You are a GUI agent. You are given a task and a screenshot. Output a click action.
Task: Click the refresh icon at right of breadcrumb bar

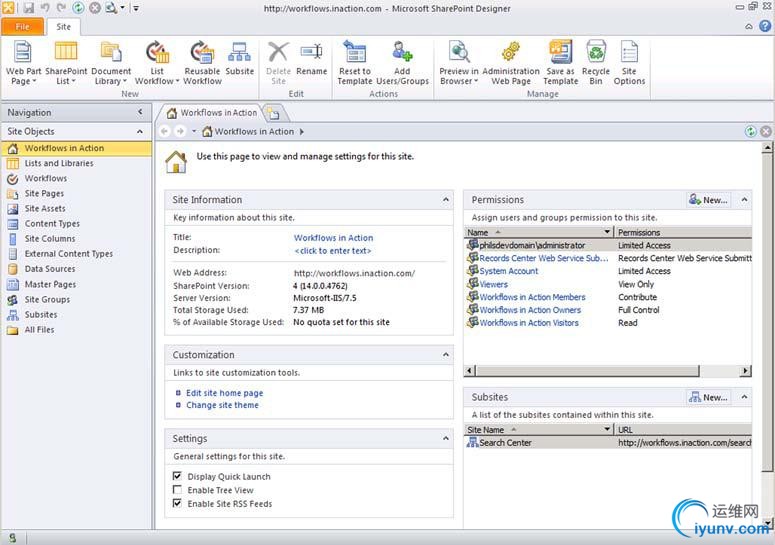(x=750, y=131)
